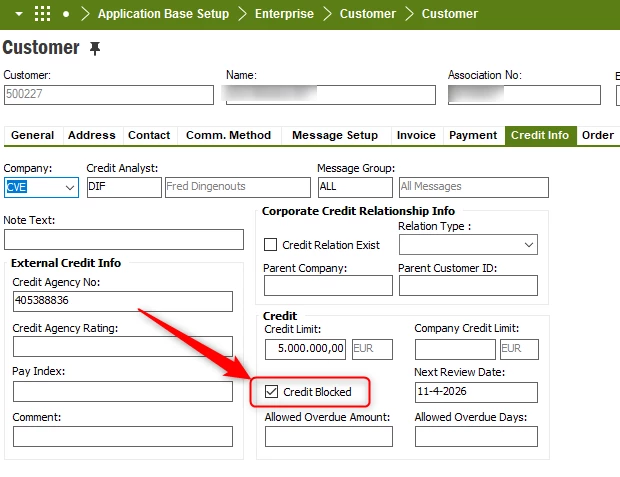Click the Credit Analyst DIF field

tap(124, 187)
